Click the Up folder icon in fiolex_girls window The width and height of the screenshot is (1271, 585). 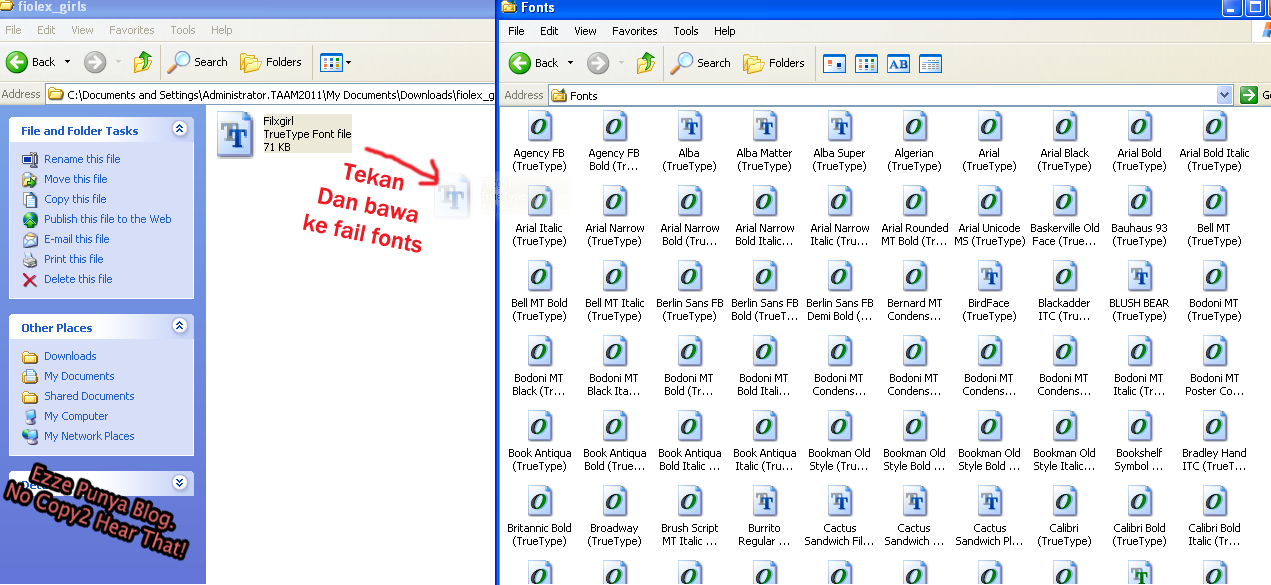coord(143,62)
